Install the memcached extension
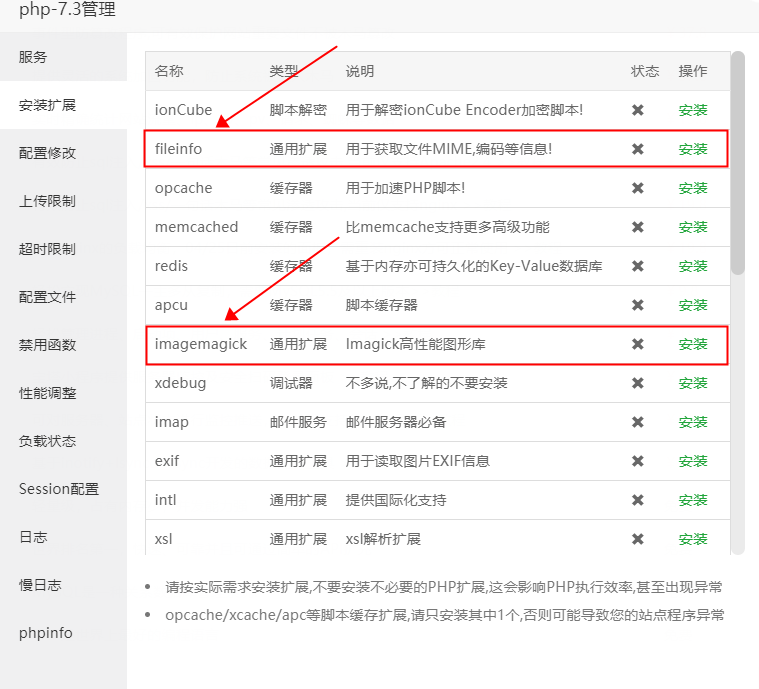Screen dimensions: 759x689 693,227
